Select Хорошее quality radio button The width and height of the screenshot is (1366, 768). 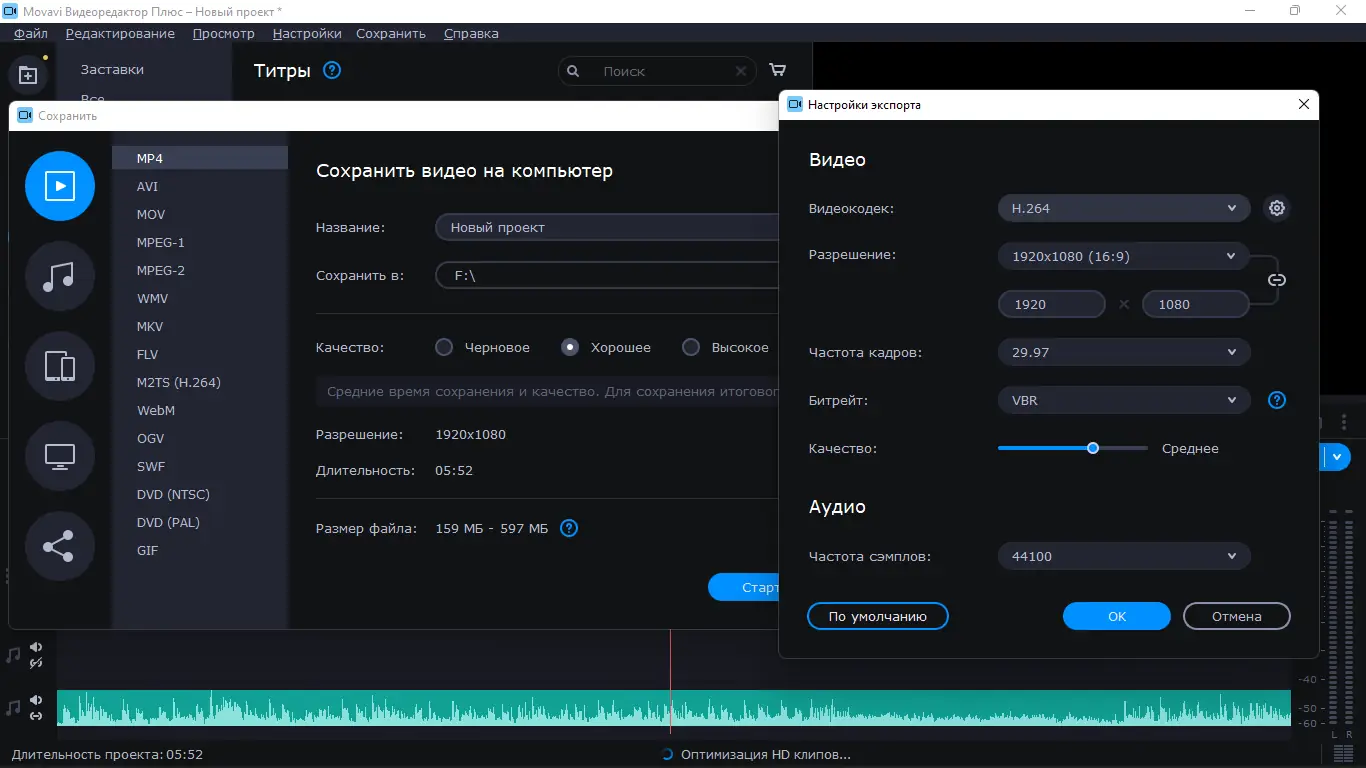click(x=570, y=347)
